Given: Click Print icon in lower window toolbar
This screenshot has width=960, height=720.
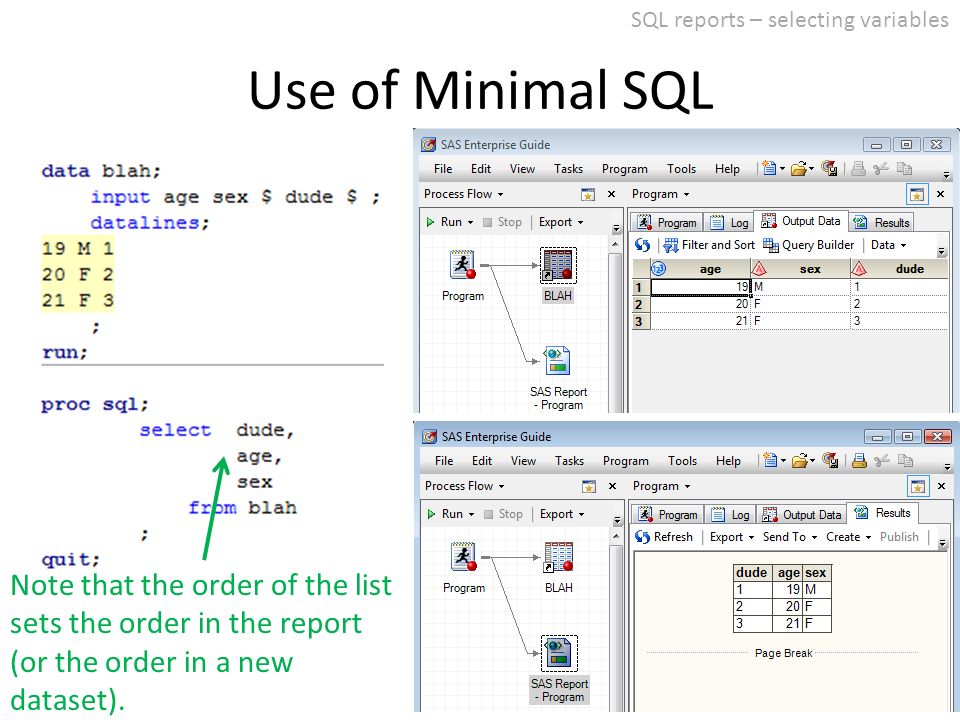Looking at the screenshot, I should pyautogui.click(x=860, y=461).
